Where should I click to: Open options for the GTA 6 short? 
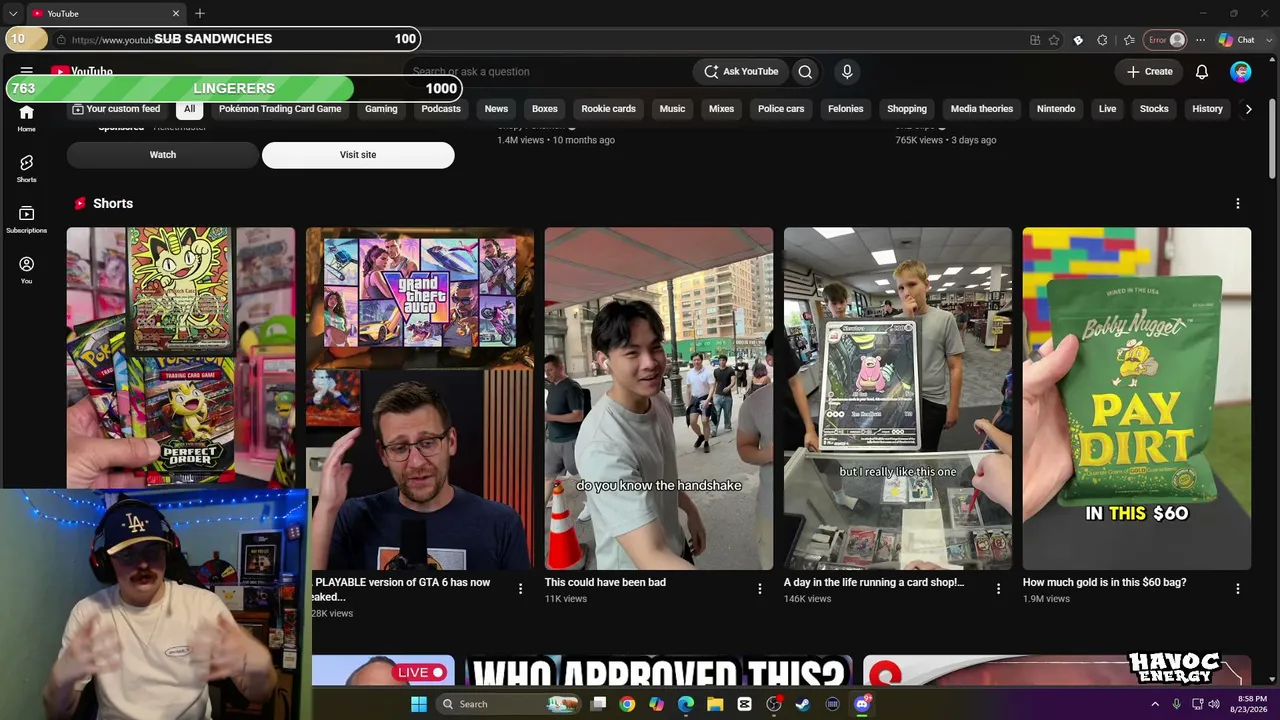point(520,589)
